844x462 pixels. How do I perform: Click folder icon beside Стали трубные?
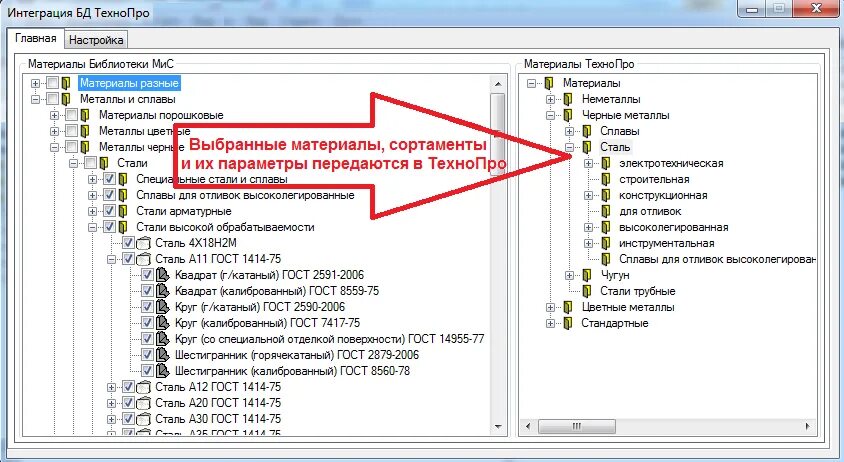coord(587,291)
